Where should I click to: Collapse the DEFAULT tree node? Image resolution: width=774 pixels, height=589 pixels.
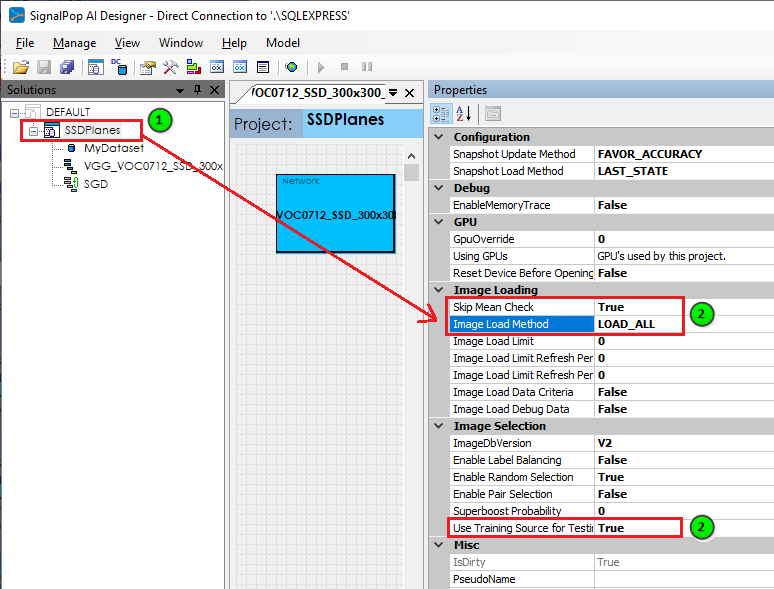click(14, 113)
